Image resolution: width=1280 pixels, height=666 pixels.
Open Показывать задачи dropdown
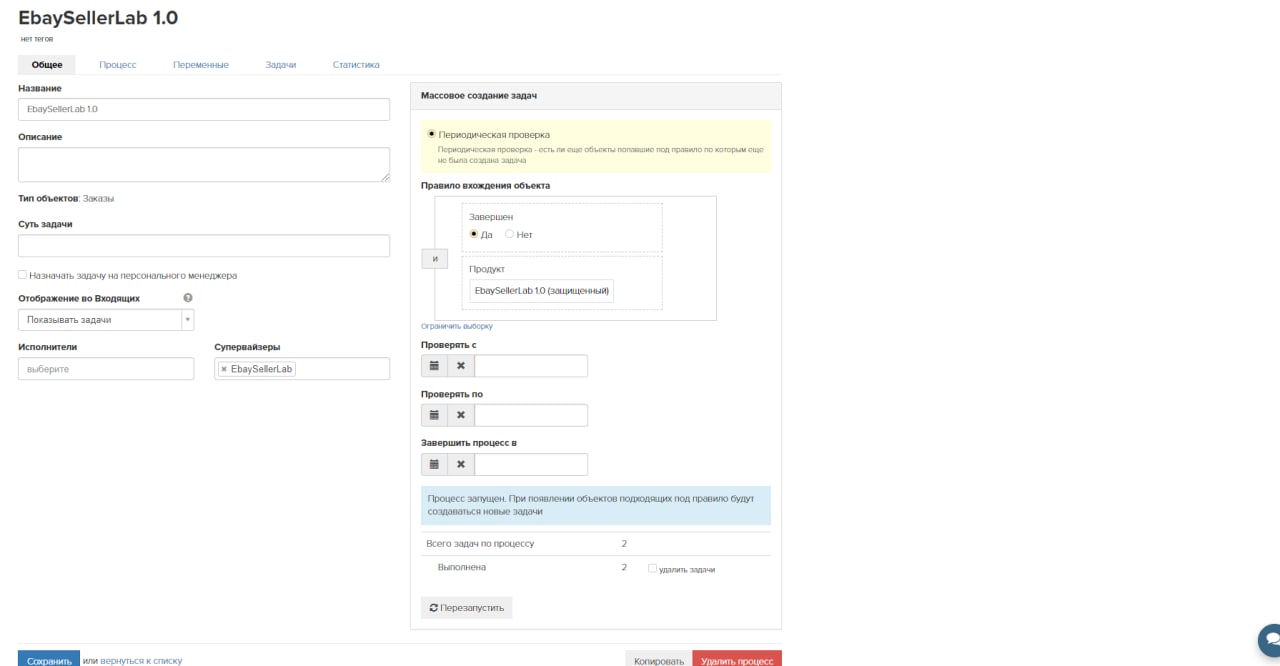106,320
